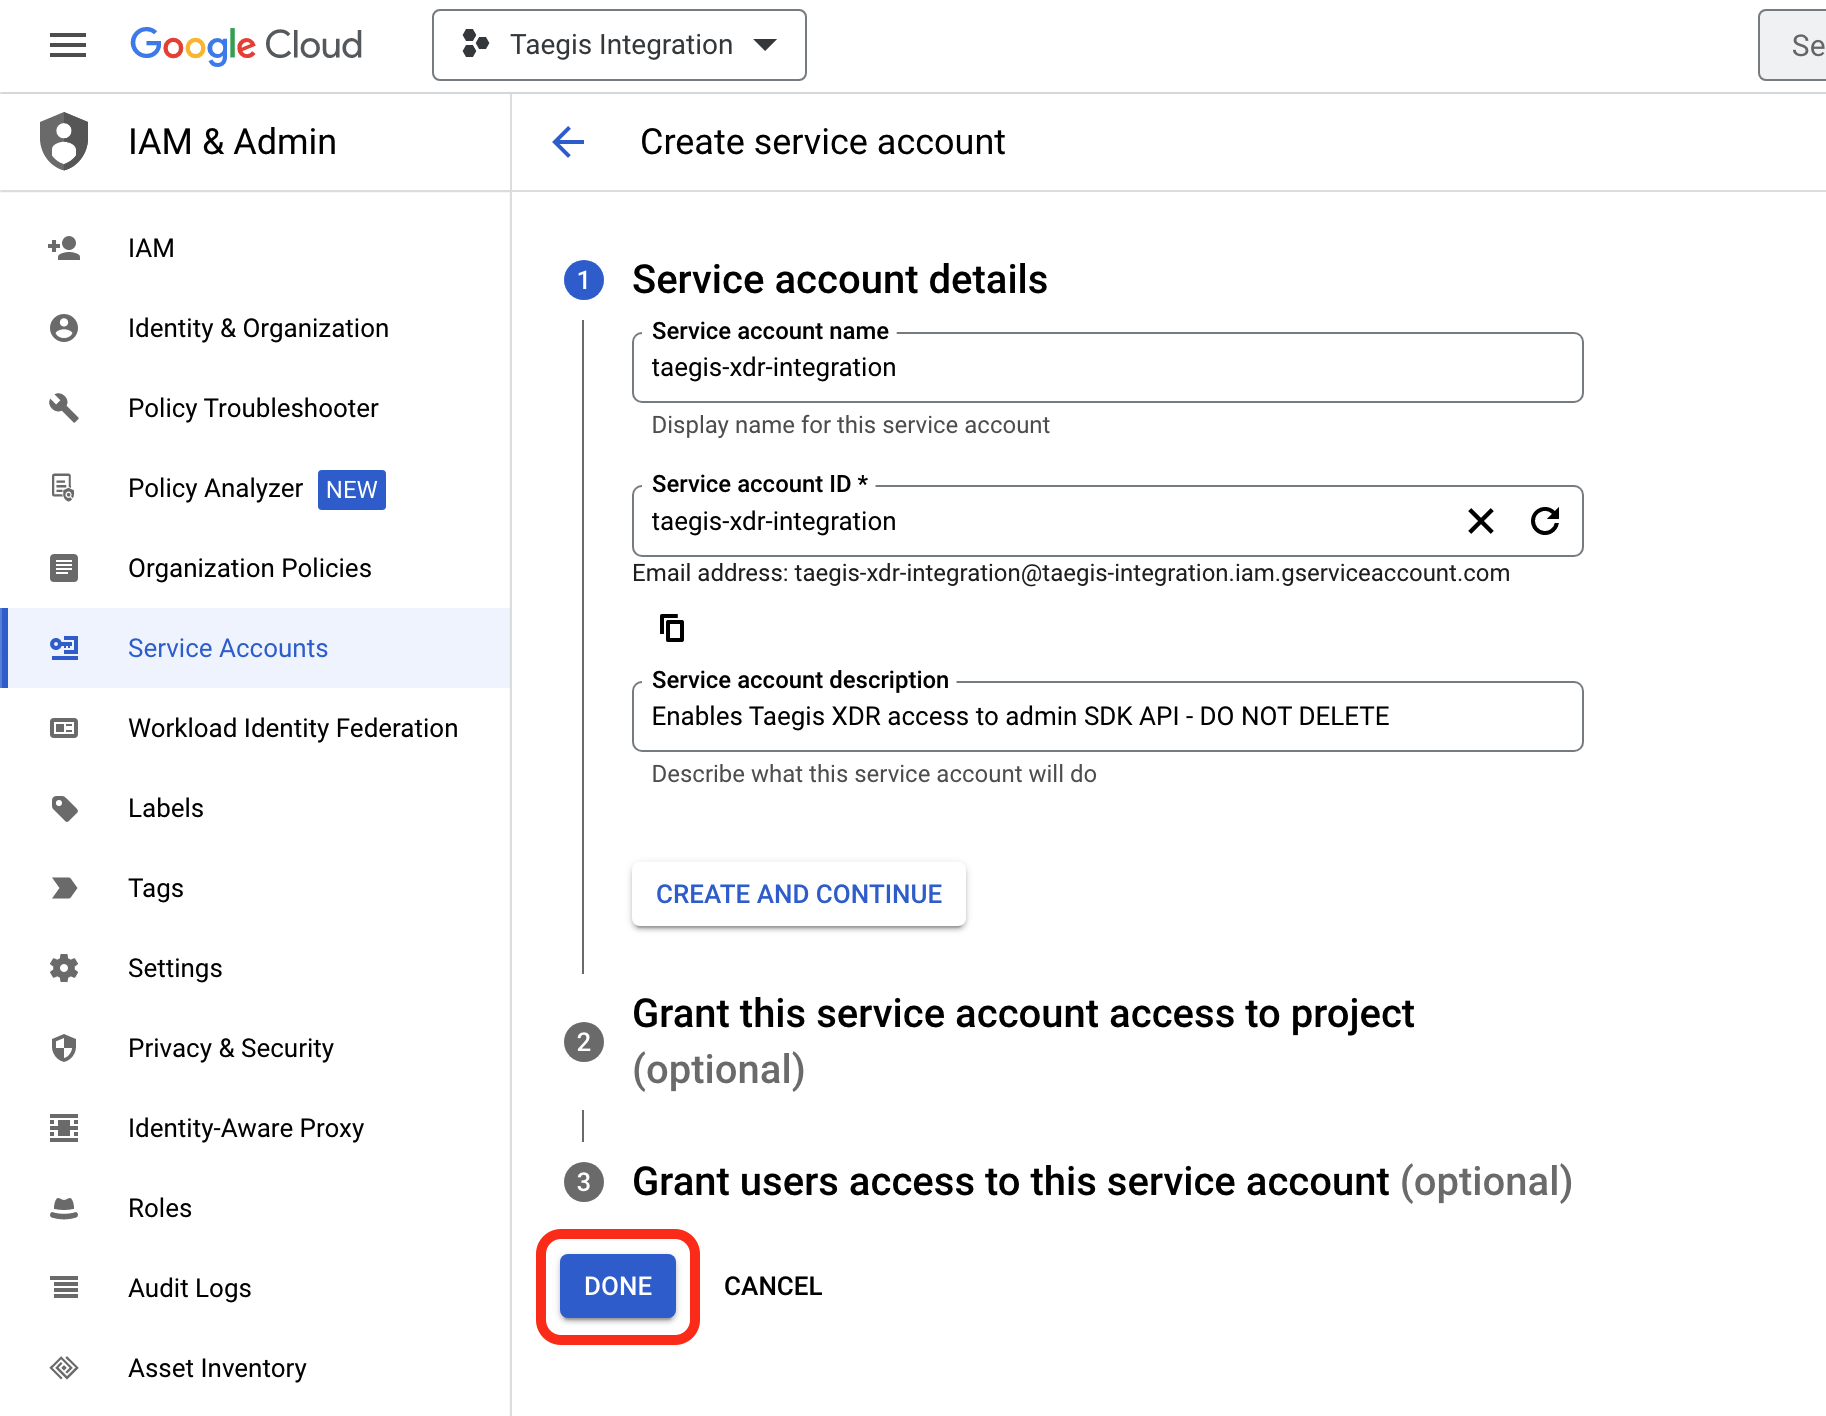
Task: Select Service Accounts in sidebar
Action: click(x=255, y=648)
